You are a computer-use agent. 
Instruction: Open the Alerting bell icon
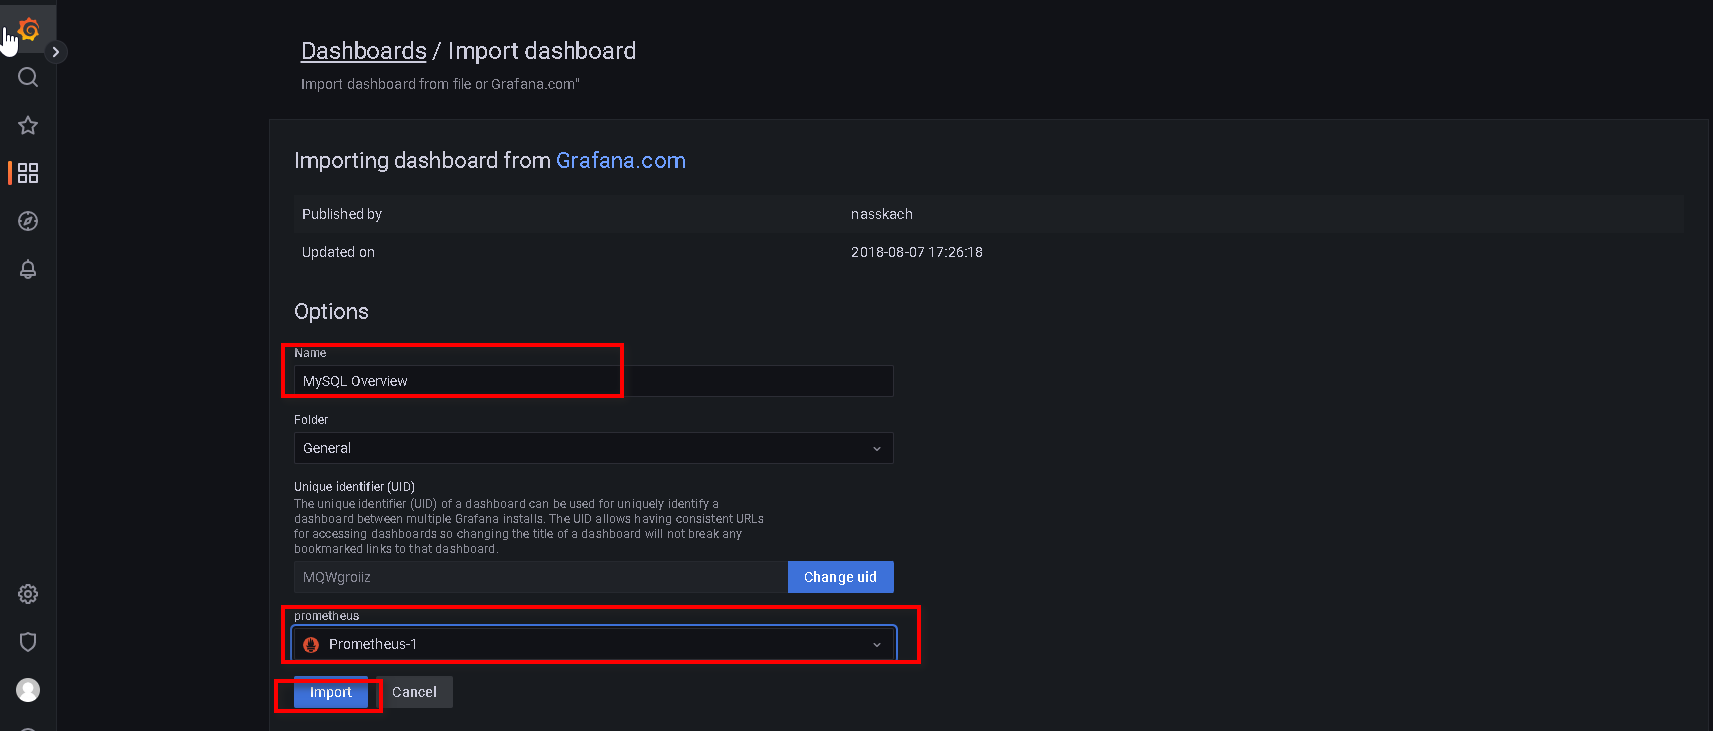(x=28, y=269)
